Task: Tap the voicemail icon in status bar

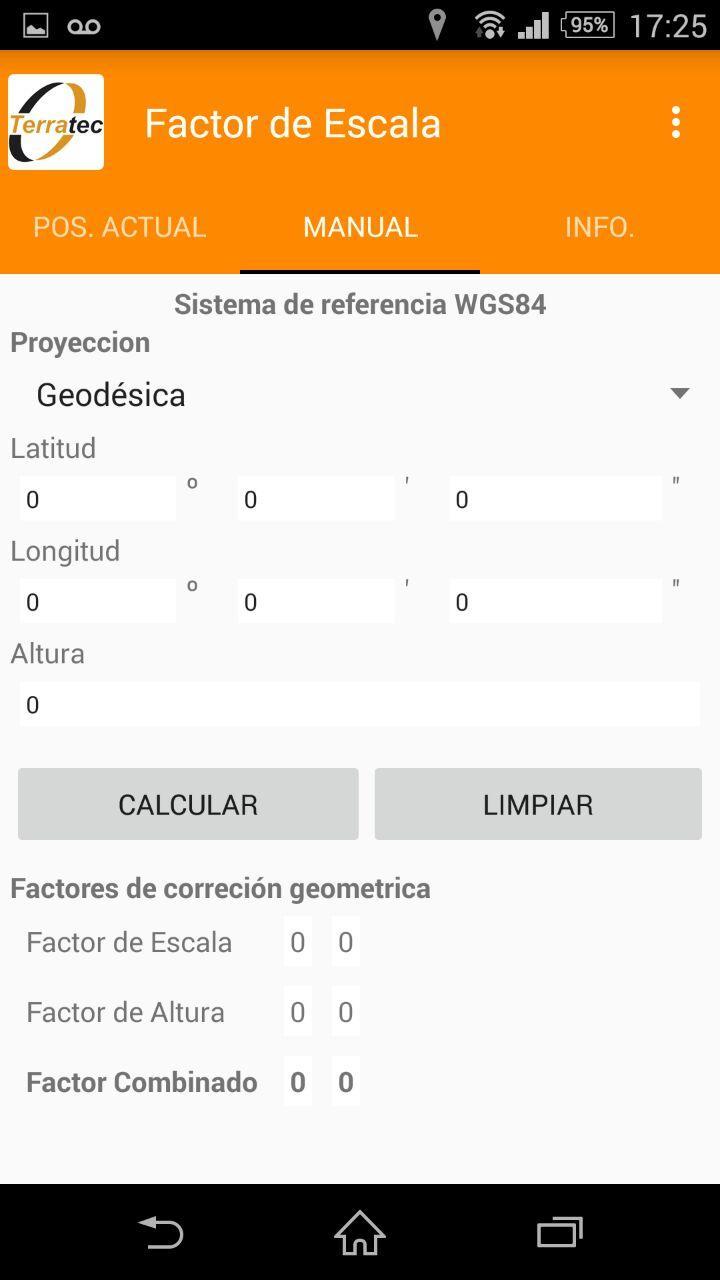Action: (x=84, y=26)
